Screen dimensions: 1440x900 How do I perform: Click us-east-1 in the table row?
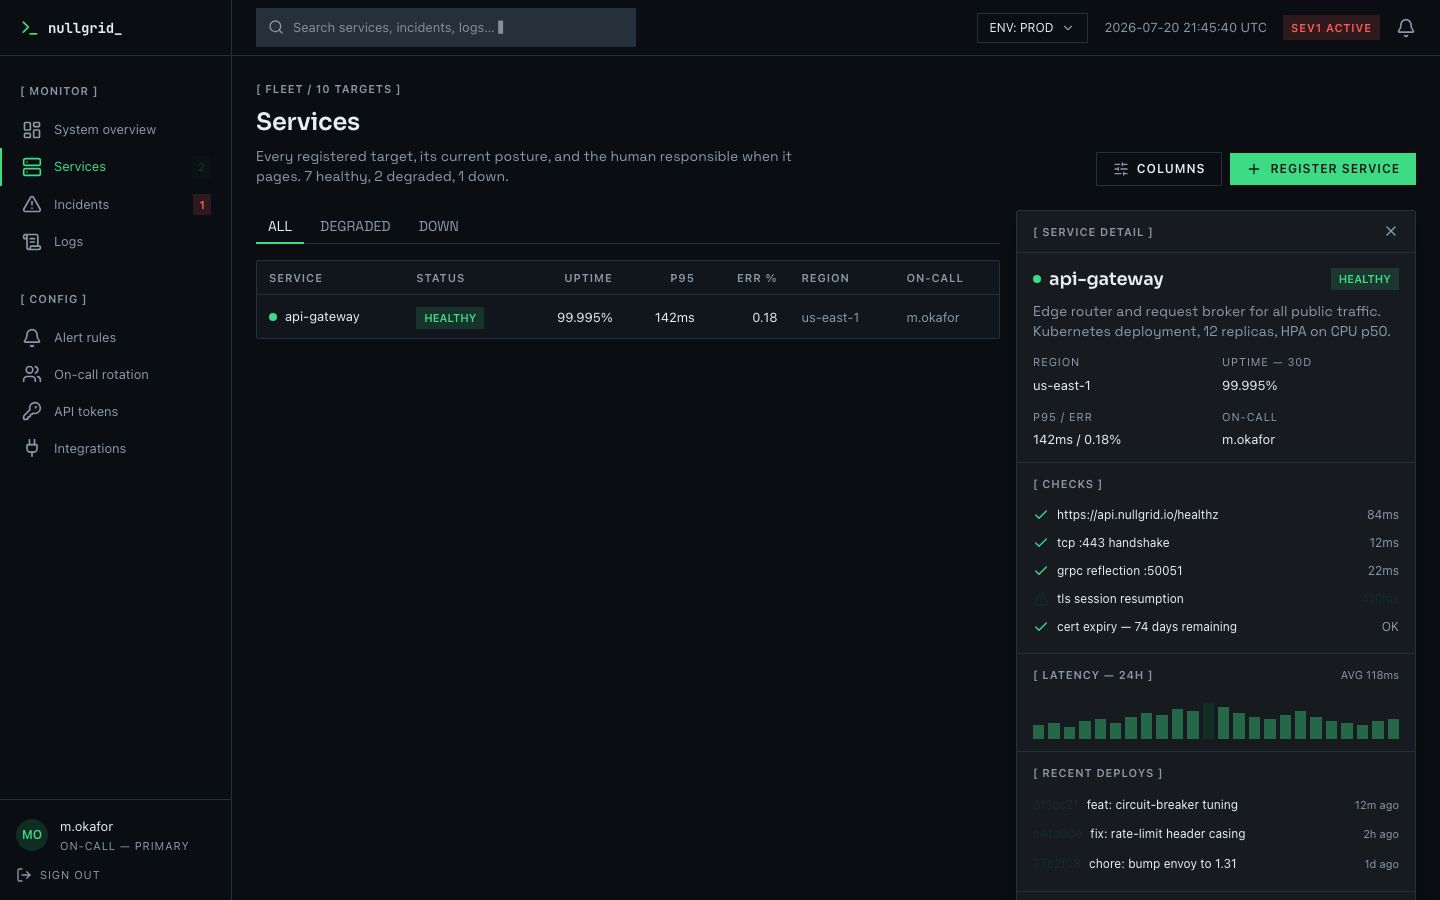(830, 318)
